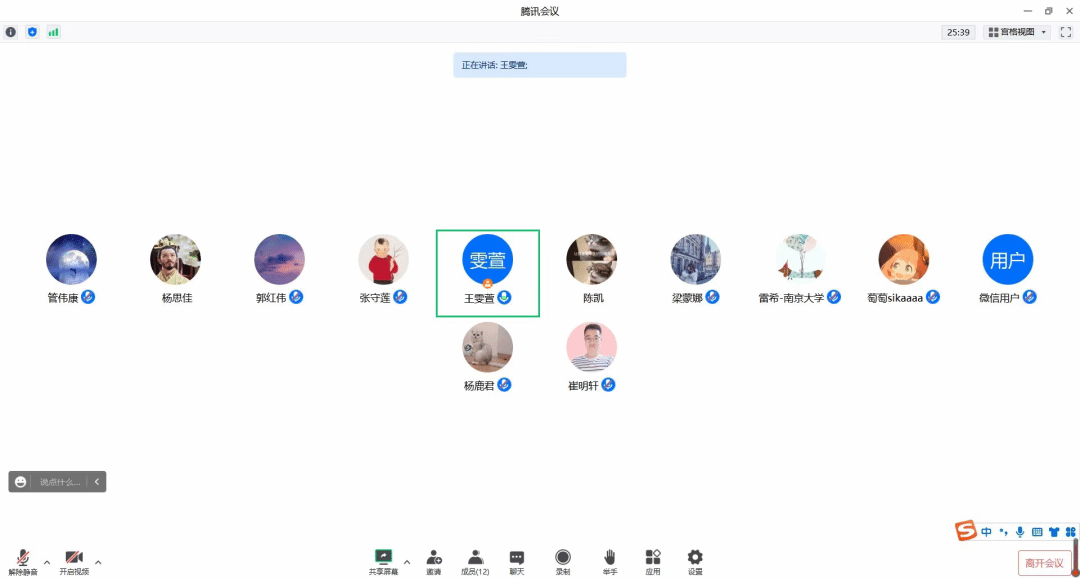Select 崔明轩 participant avatar

[x=591, y=347]
